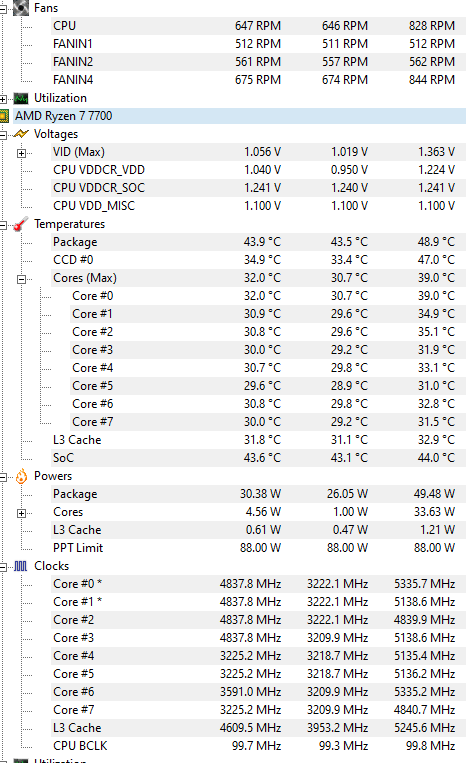466x763 pixels.
Task: Expand the Utilization node under Fans
Action: [3, 99]
